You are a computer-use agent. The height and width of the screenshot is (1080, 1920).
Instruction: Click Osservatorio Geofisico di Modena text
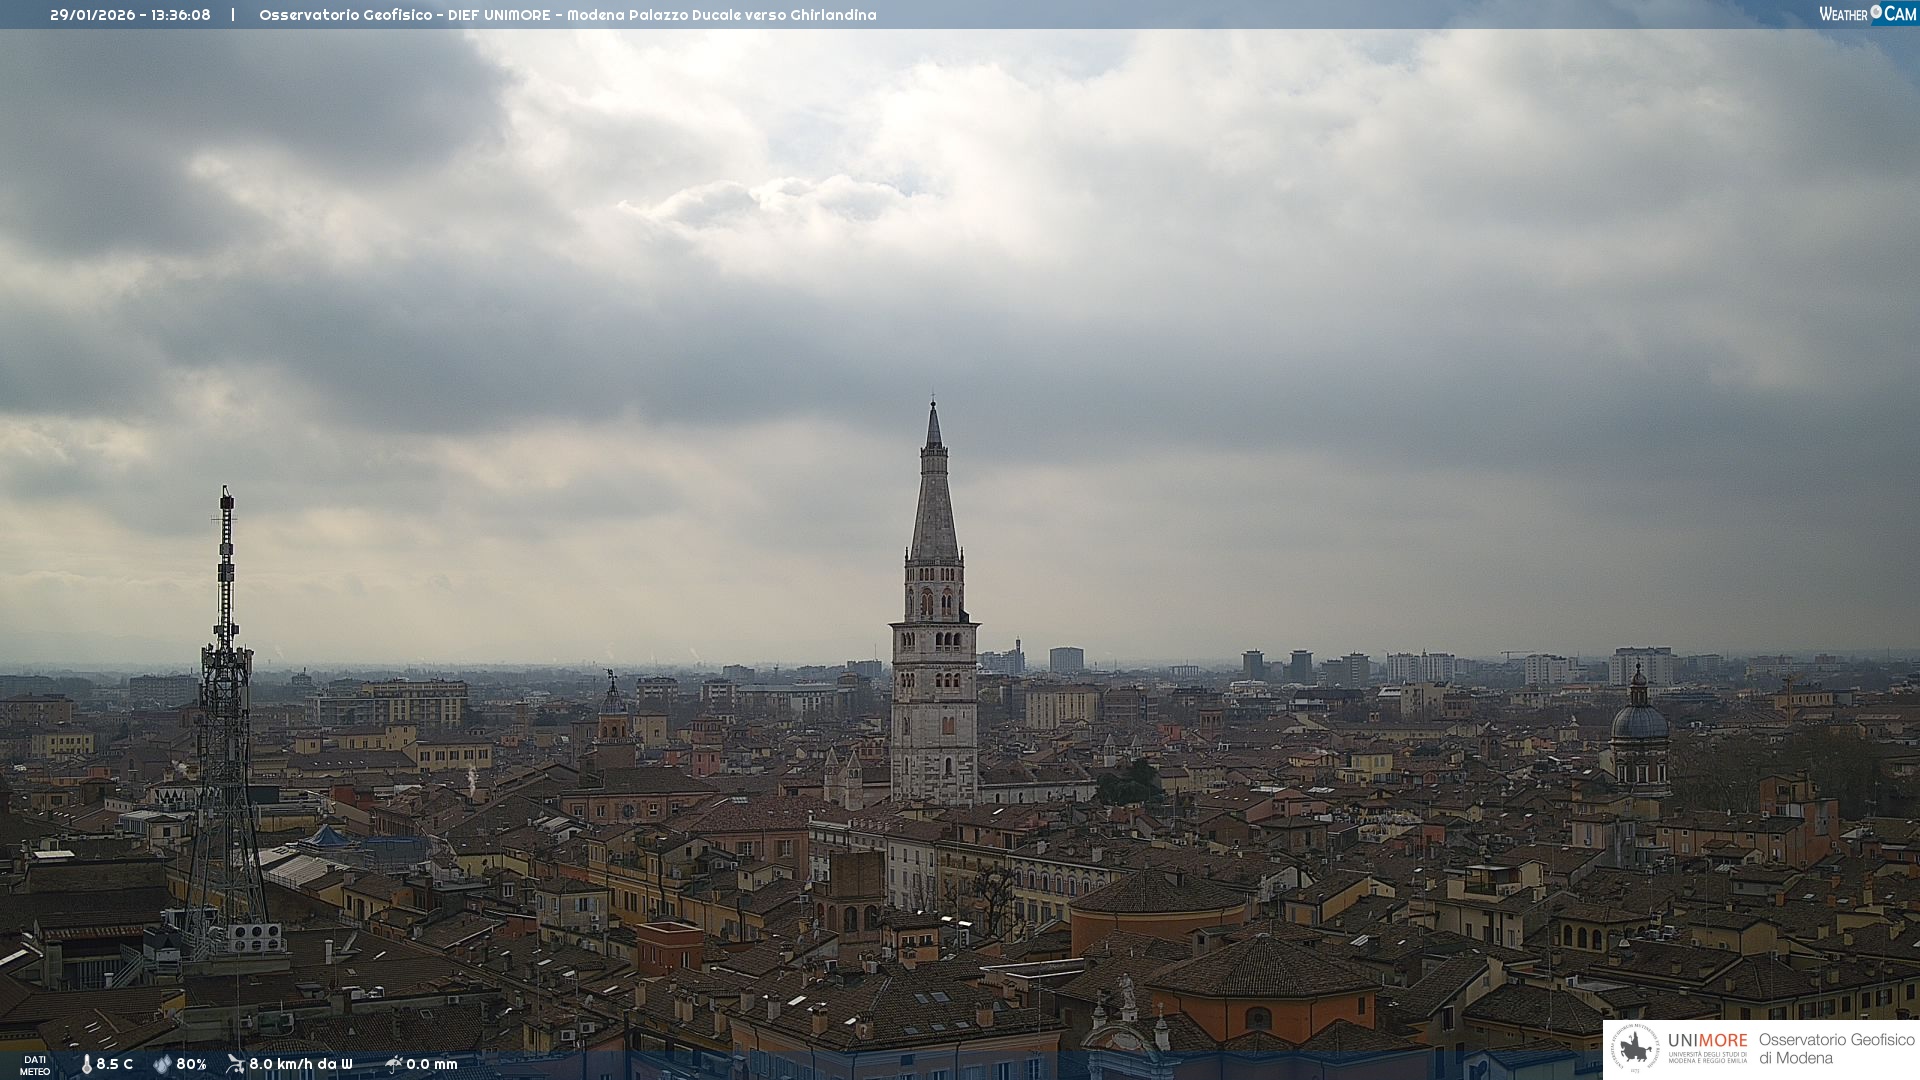(x=1836, y=1048)
